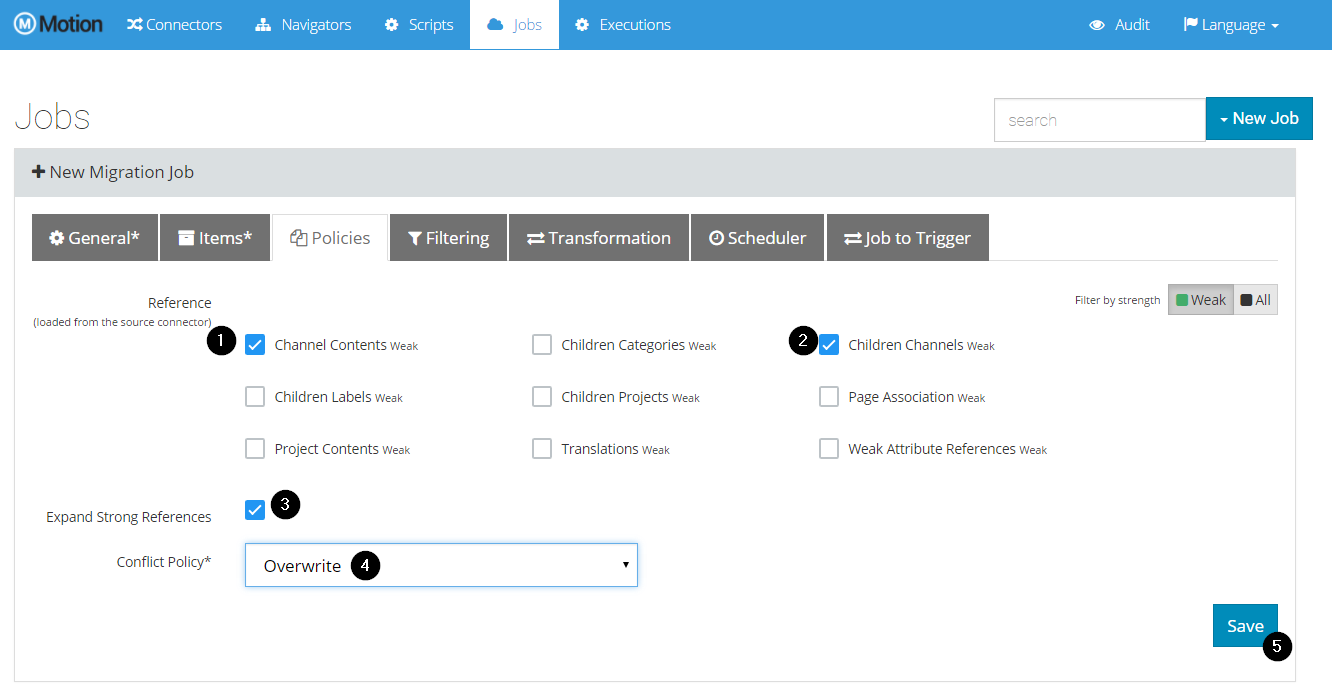Click the New Migration Job header
This screenshot has height=694, width=1332.
[x=655, y=172]
